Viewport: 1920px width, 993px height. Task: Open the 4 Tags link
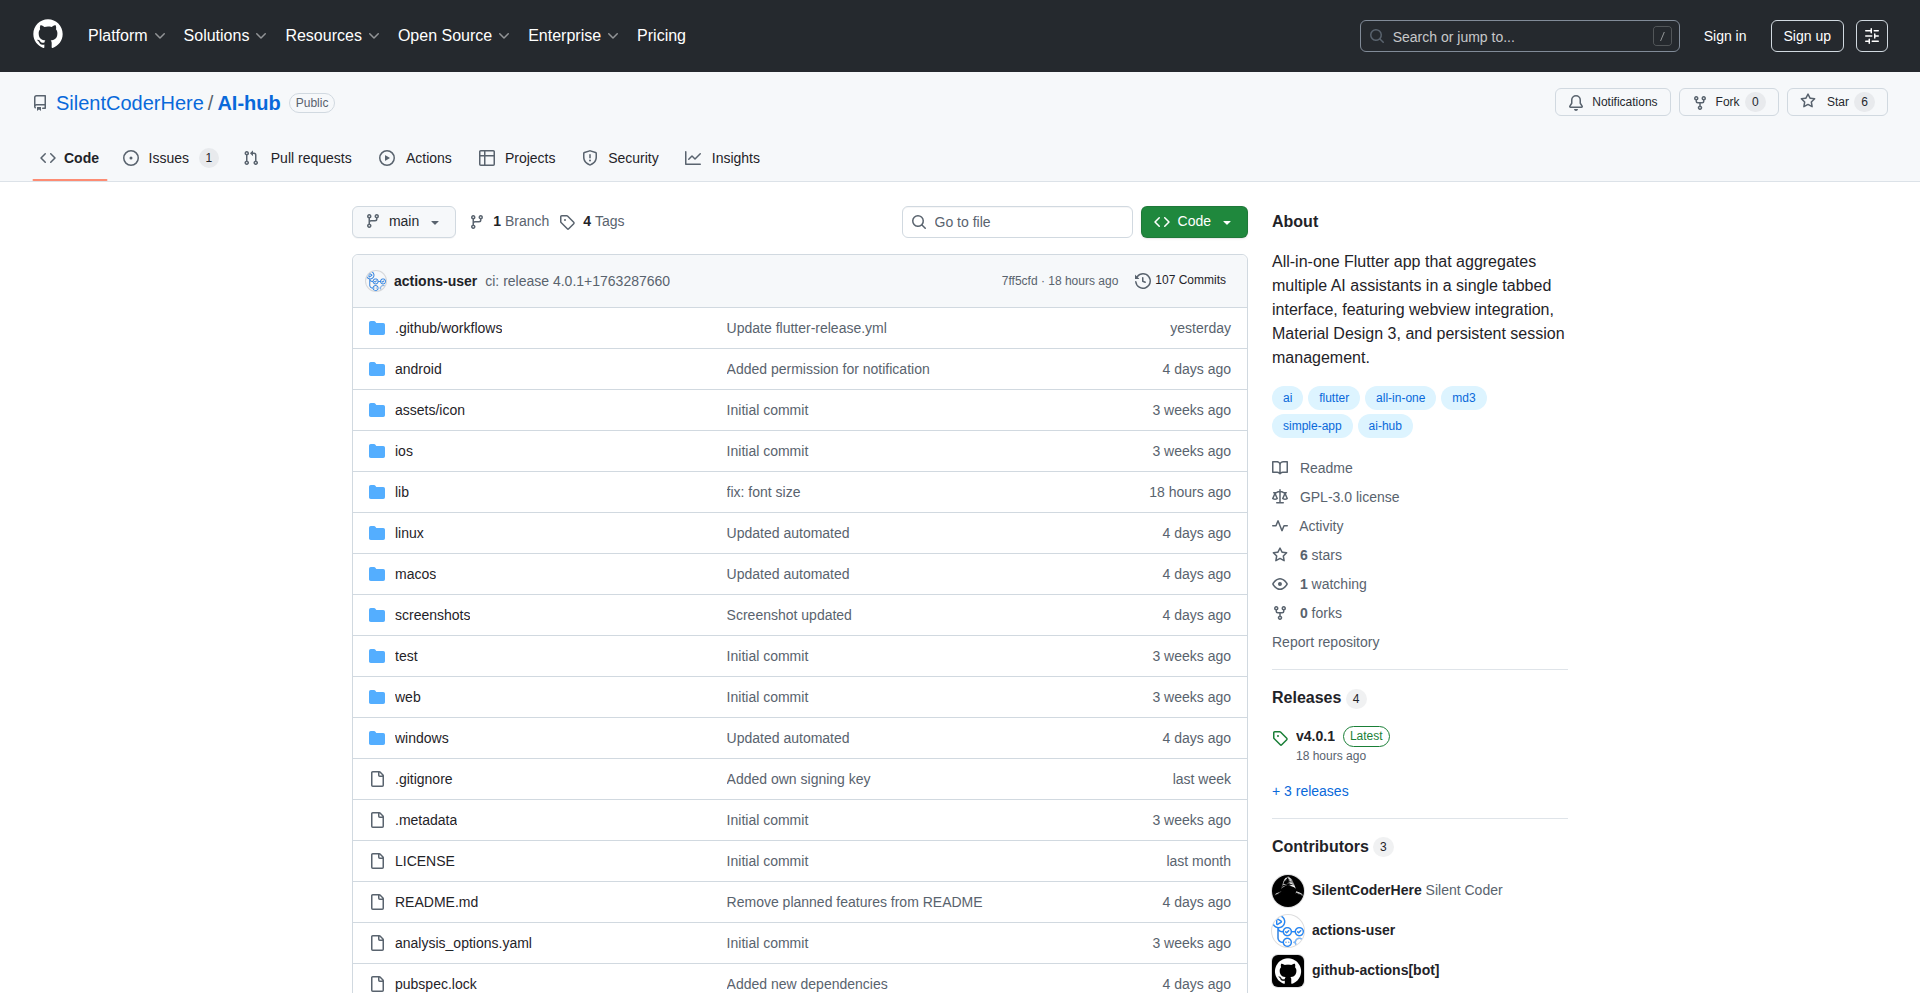click(x=592, y=222)
